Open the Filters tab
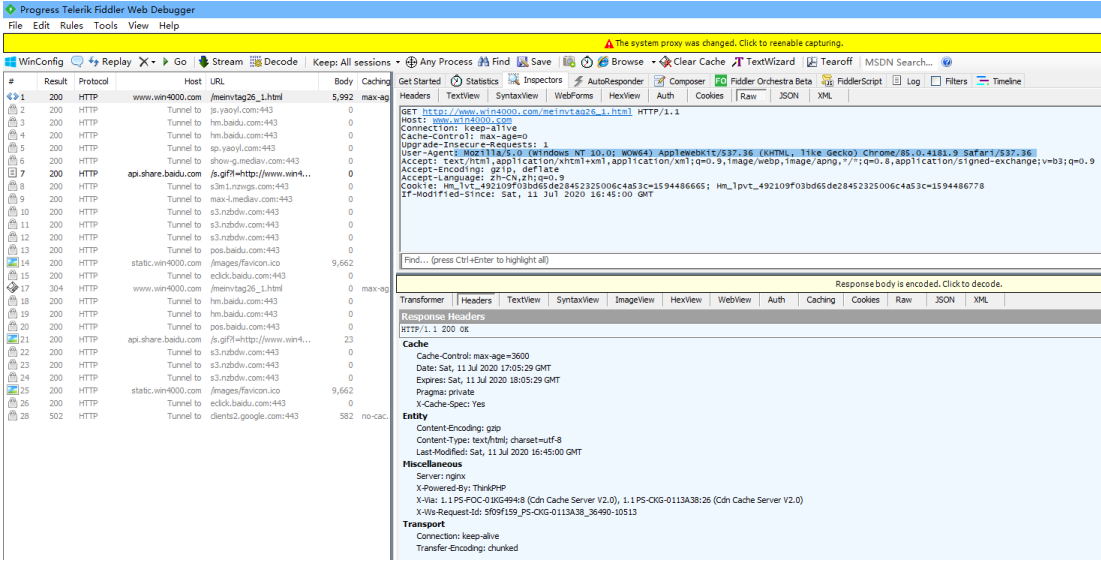 tap(949, 81)
